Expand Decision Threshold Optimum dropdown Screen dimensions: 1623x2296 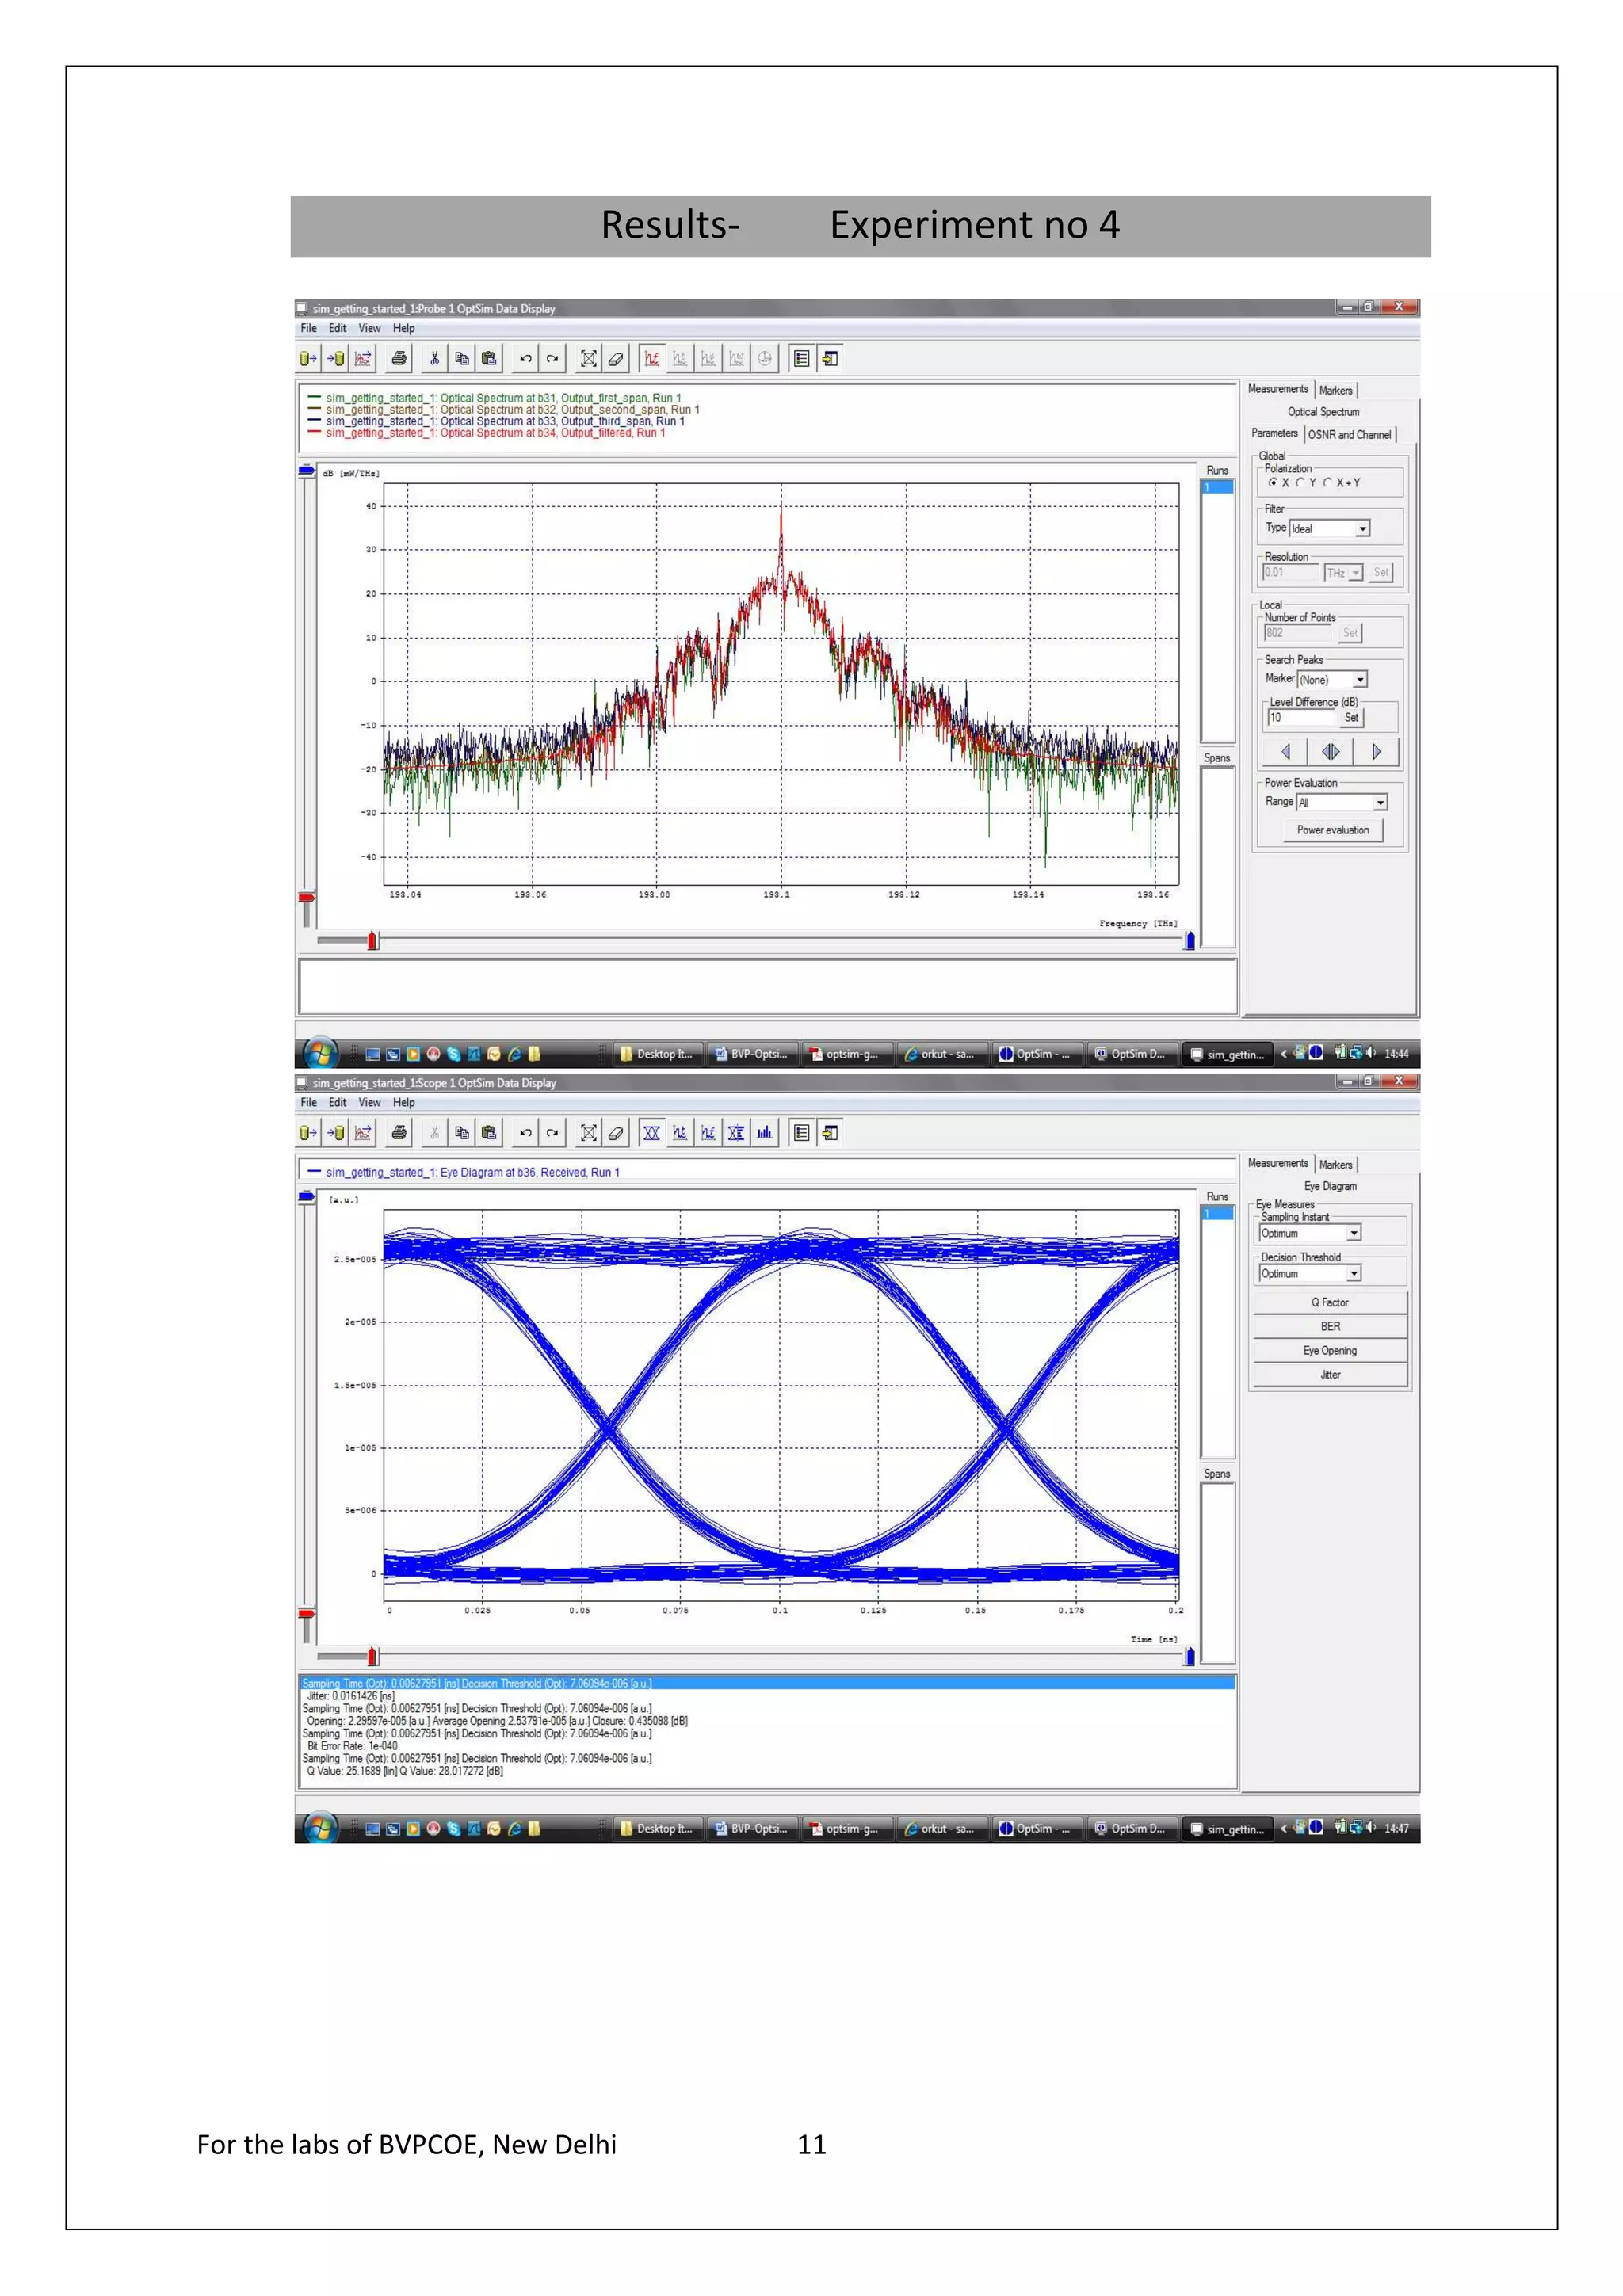point(1353,1273)
